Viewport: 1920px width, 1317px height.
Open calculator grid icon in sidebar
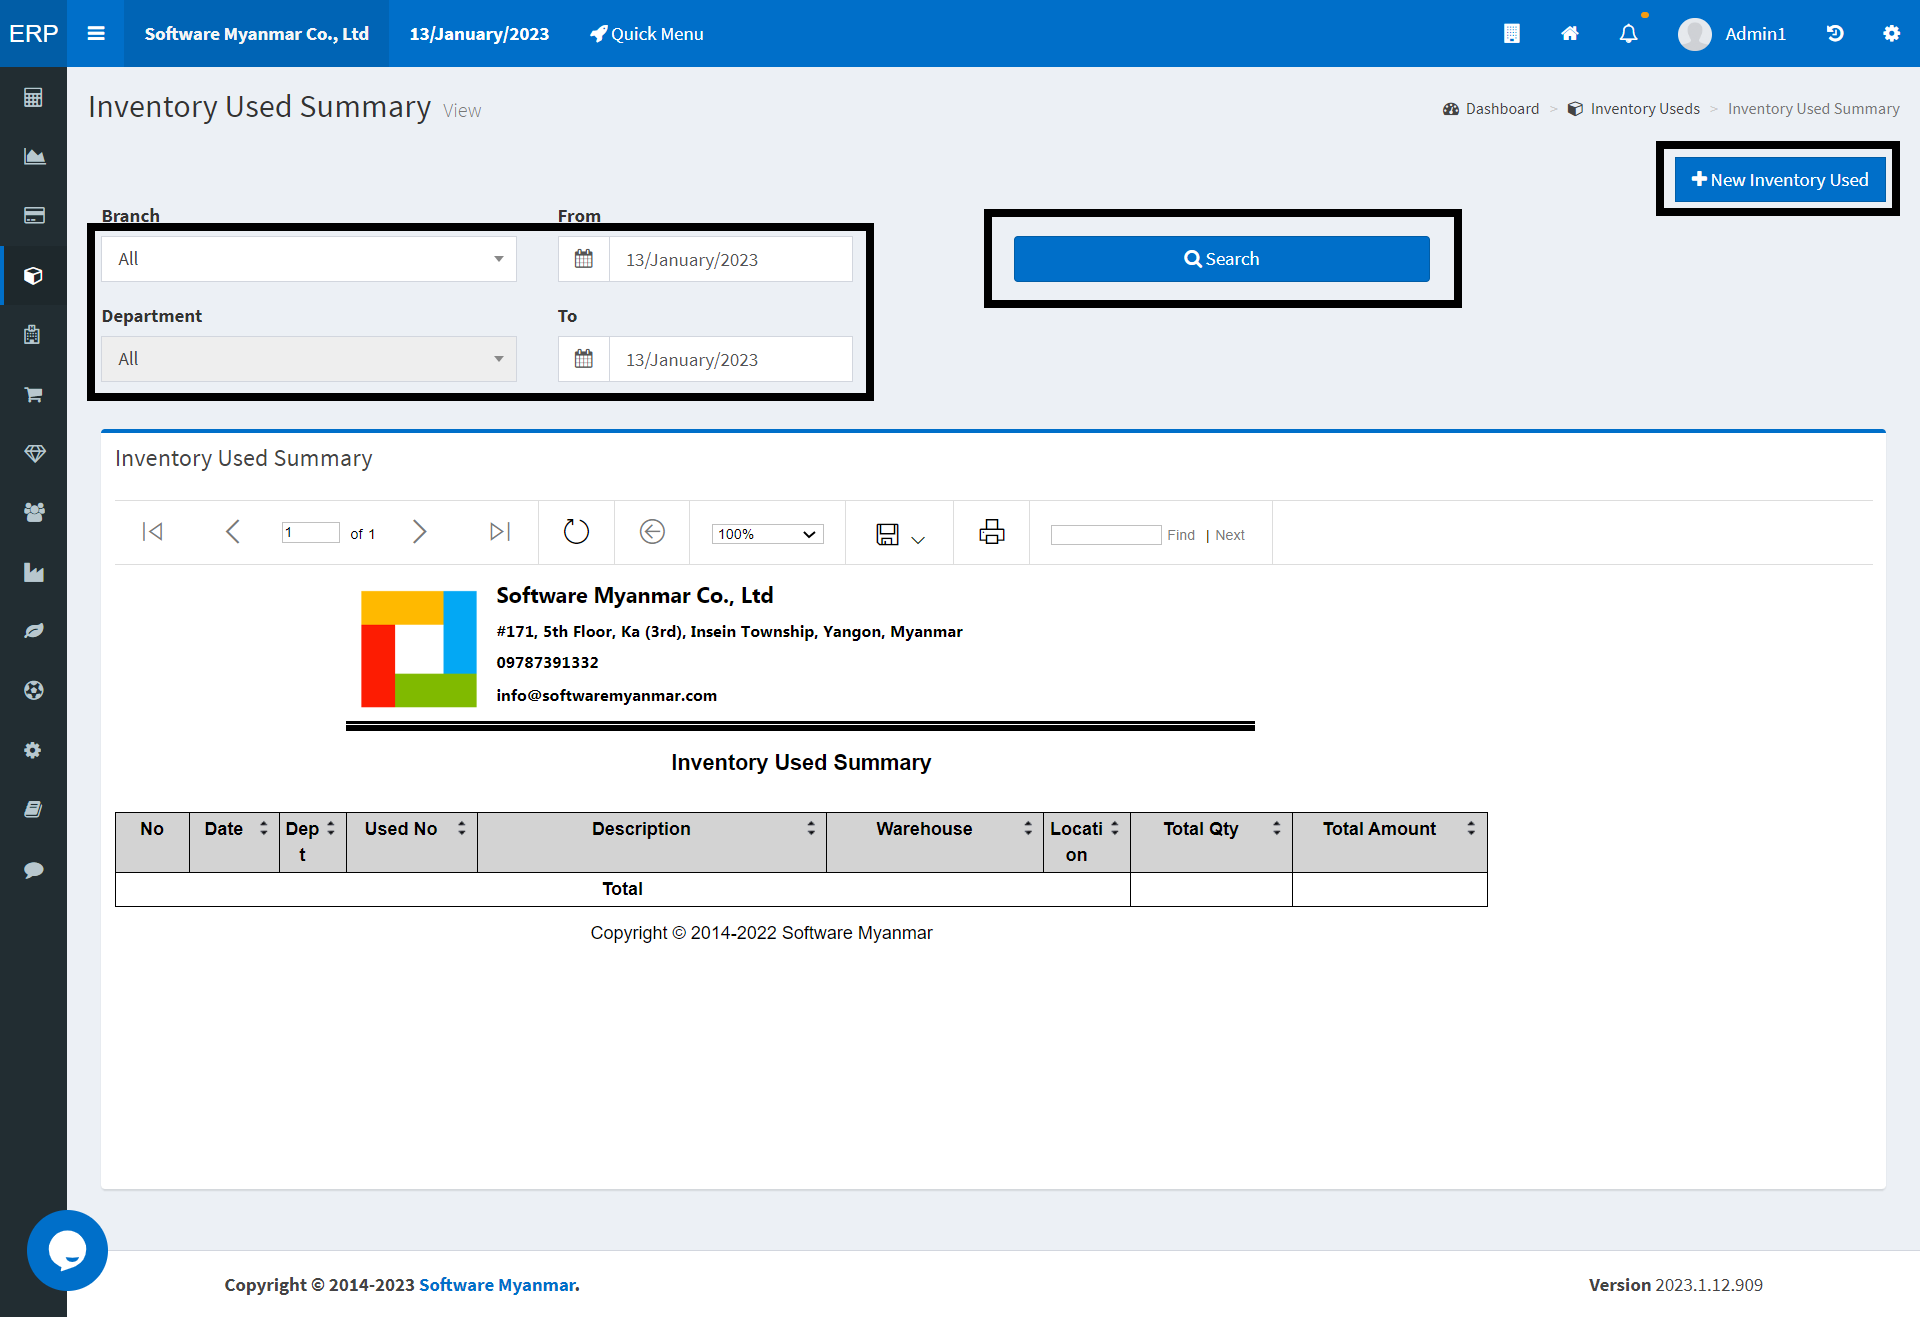click(33, 97)
